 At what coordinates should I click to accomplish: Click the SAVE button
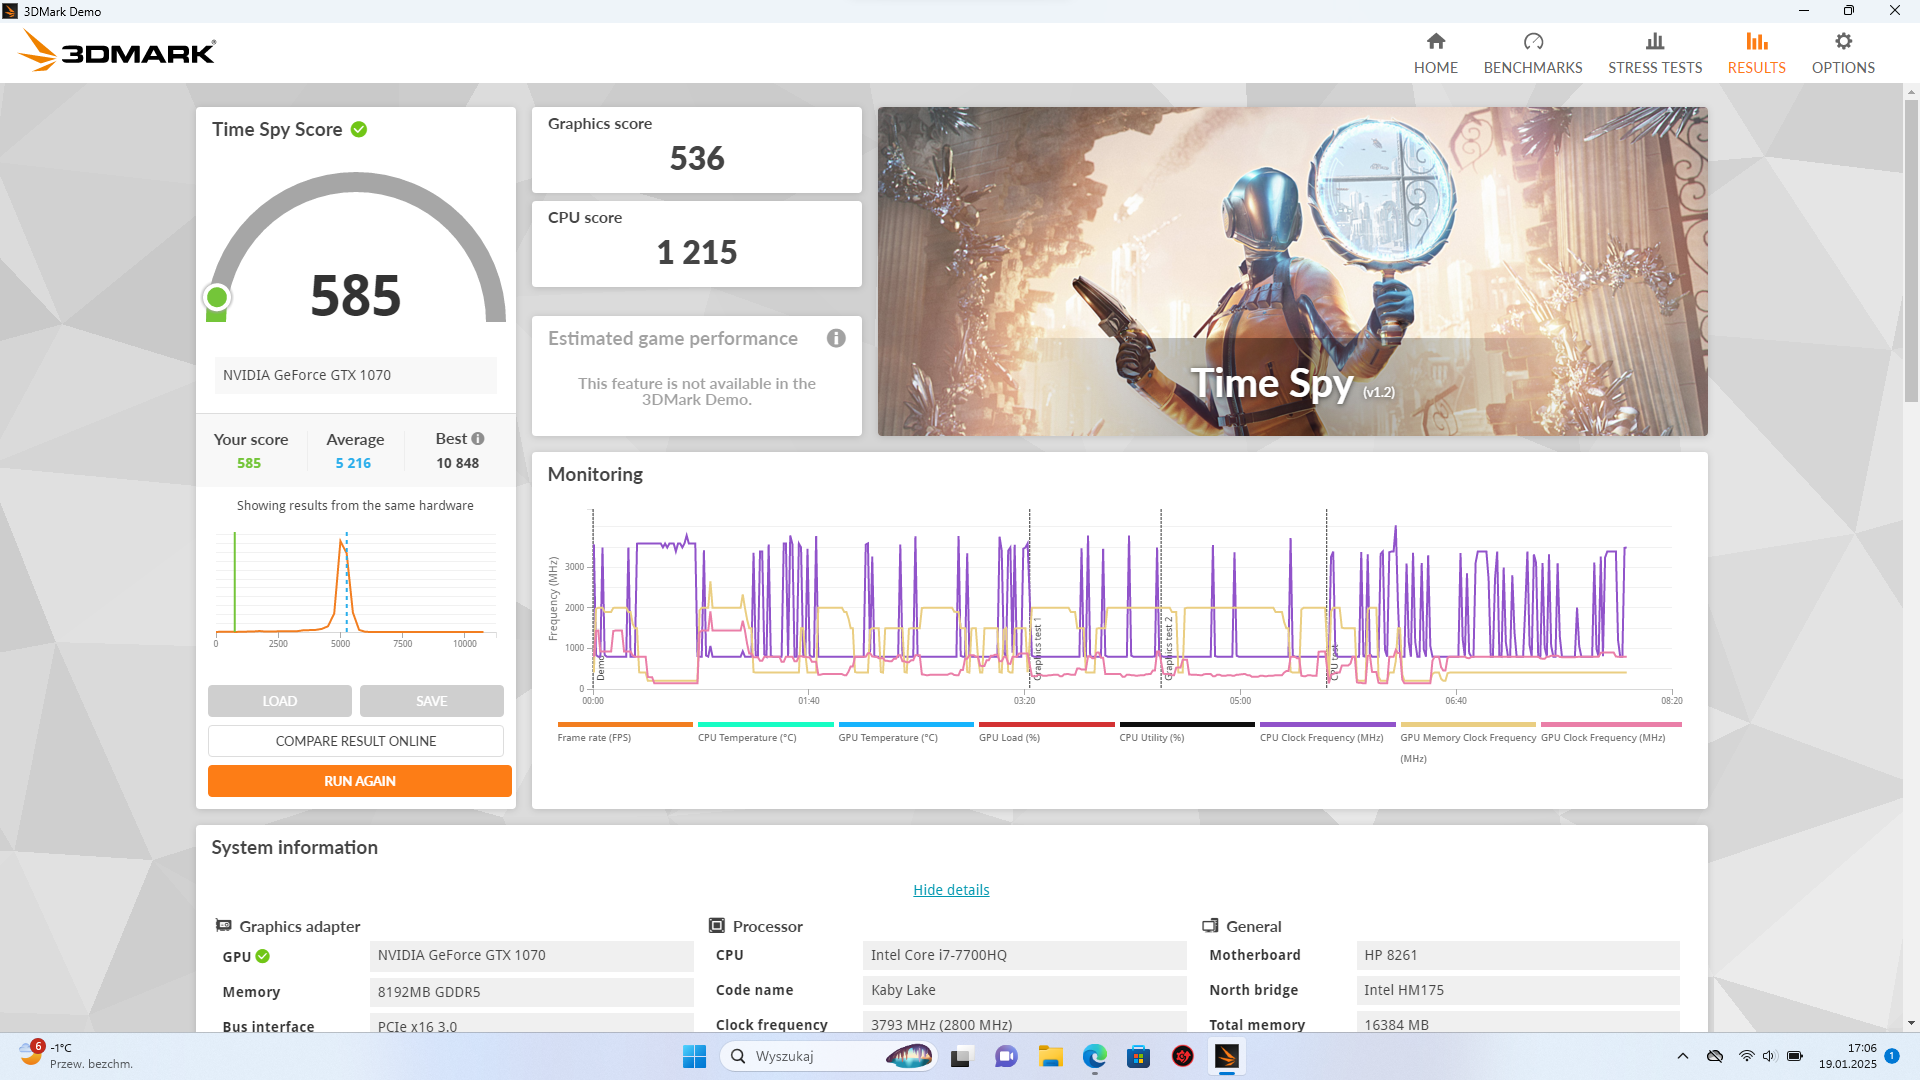coord(432,701)
